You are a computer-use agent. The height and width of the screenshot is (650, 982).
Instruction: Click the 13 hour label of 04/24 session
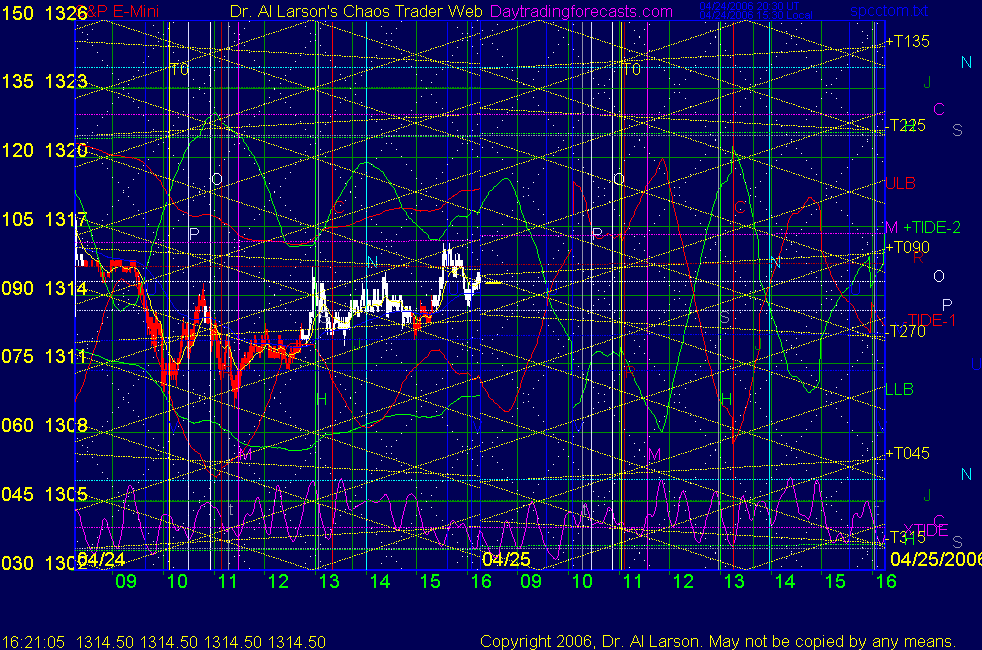pos(329,581)
